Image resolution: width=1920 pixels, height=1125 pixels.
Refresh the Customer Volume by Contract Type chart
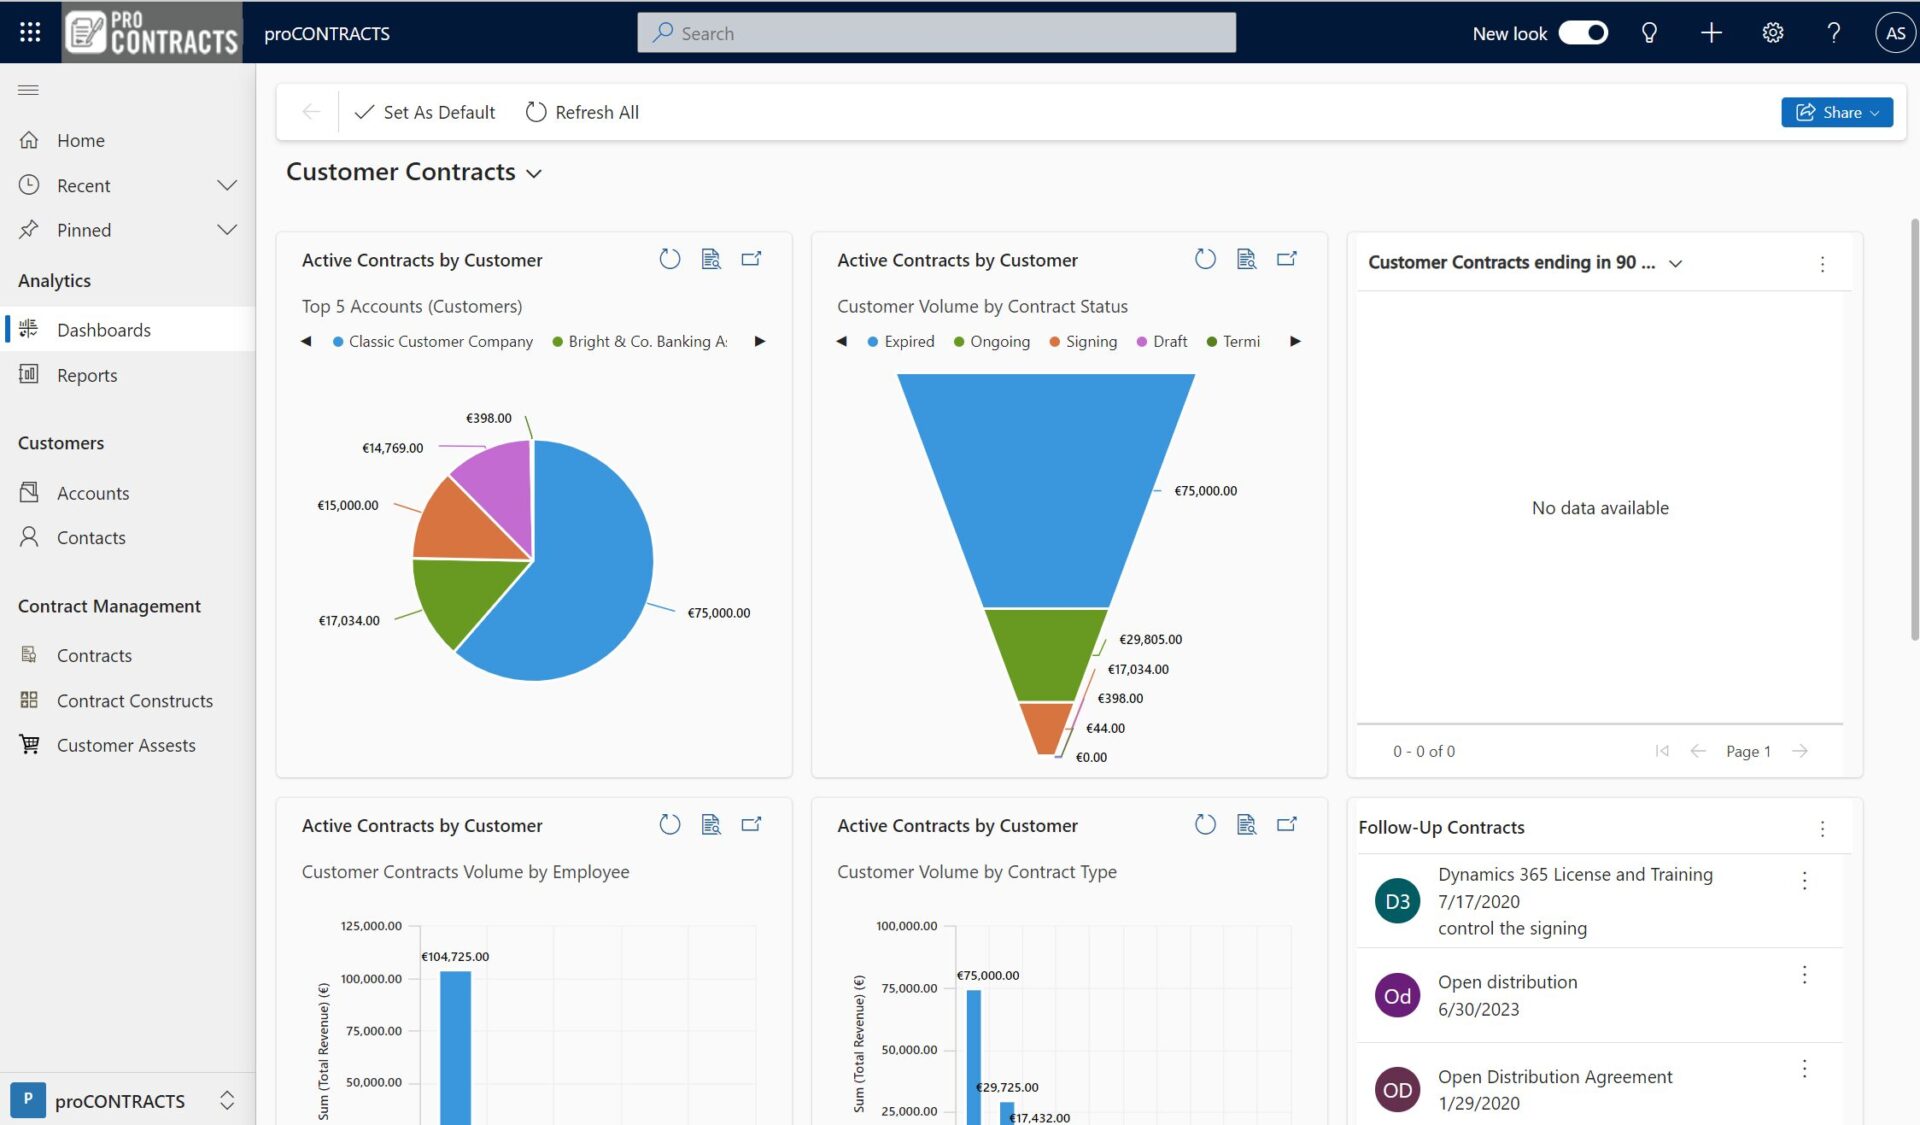[1205, 824]
